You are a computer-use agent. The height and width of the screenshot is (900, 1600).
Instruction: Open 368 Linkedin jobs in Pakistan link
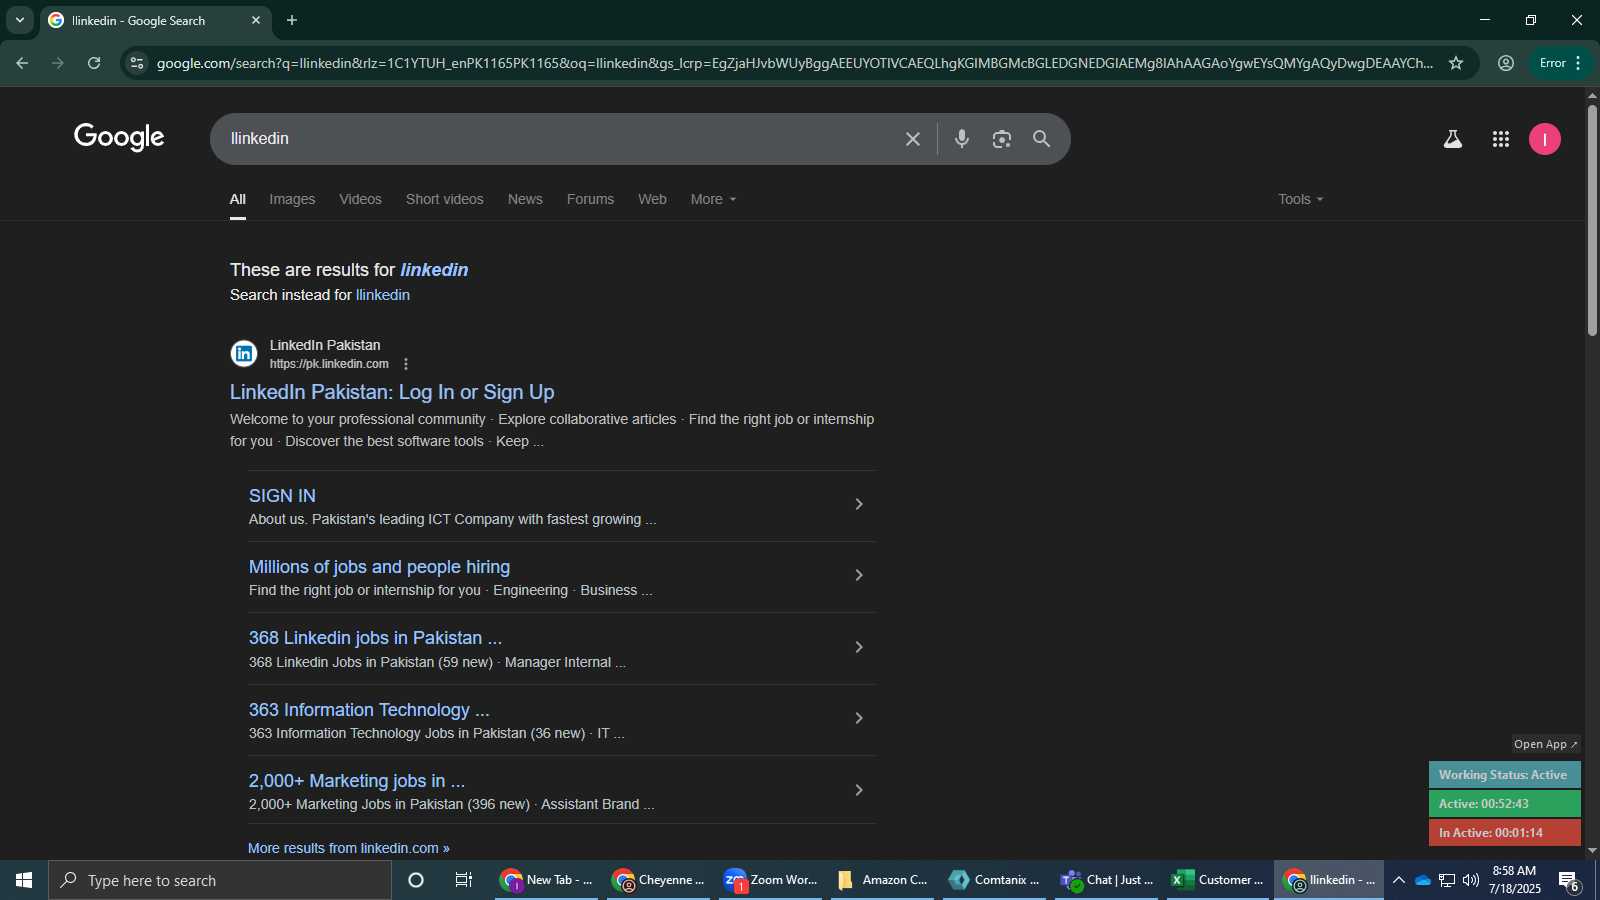coord(375,638)
